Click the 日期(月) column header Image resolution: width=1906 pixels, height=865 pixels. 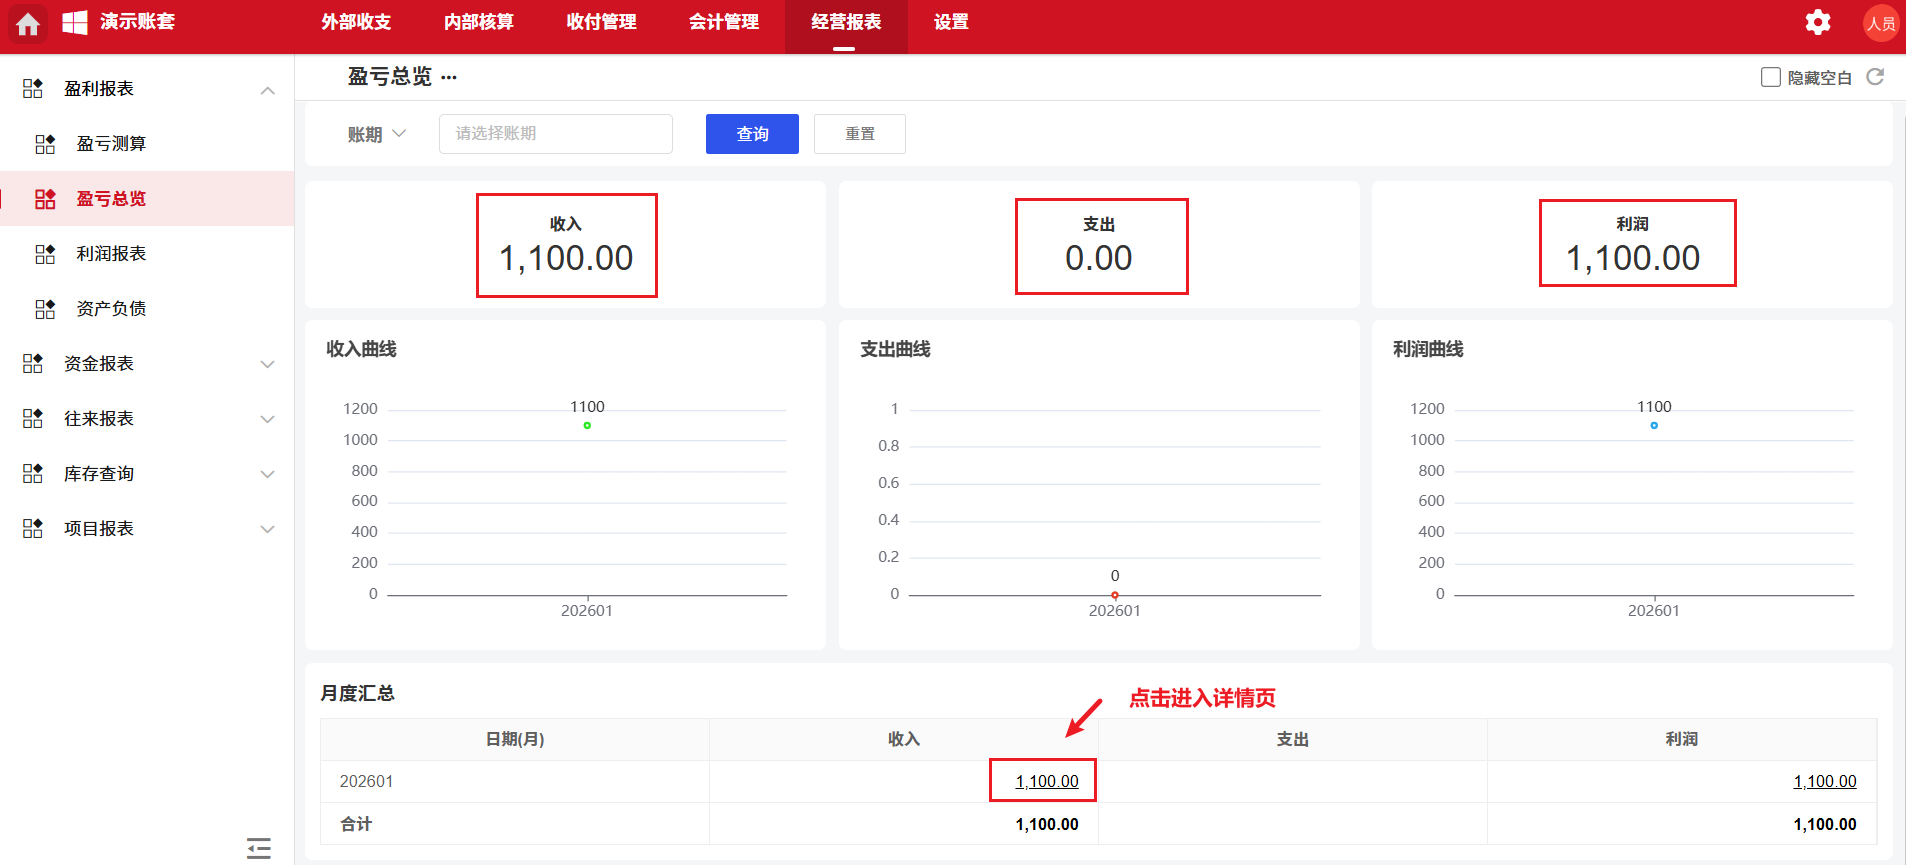point(515,739)
